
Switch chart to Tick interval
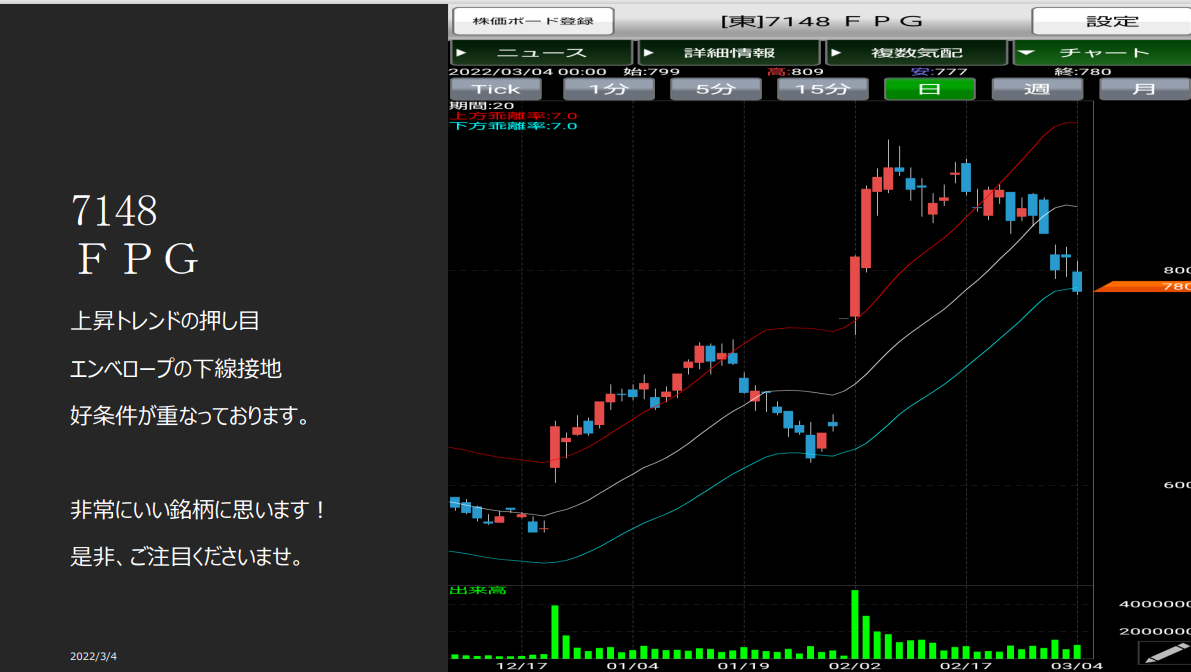pos(496,89)
